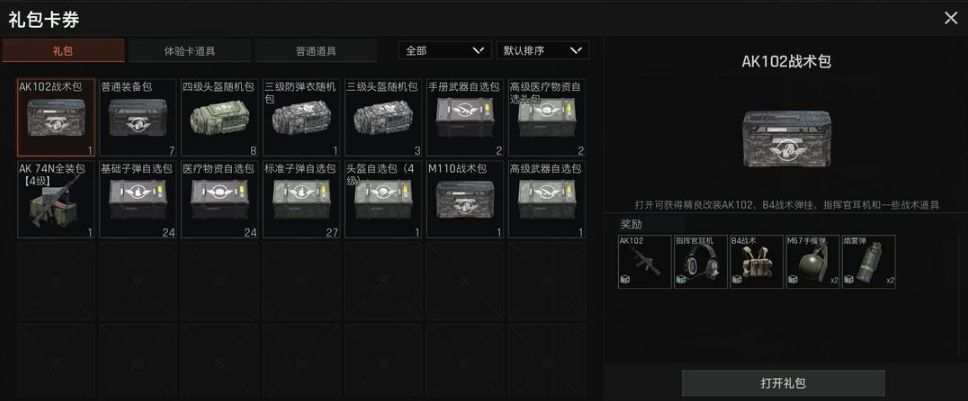Image resolution: width=968 pixels, height=401 pixels.
Task: Open the 默认排序 sort dropdown
Action: (x=543, y=51)
